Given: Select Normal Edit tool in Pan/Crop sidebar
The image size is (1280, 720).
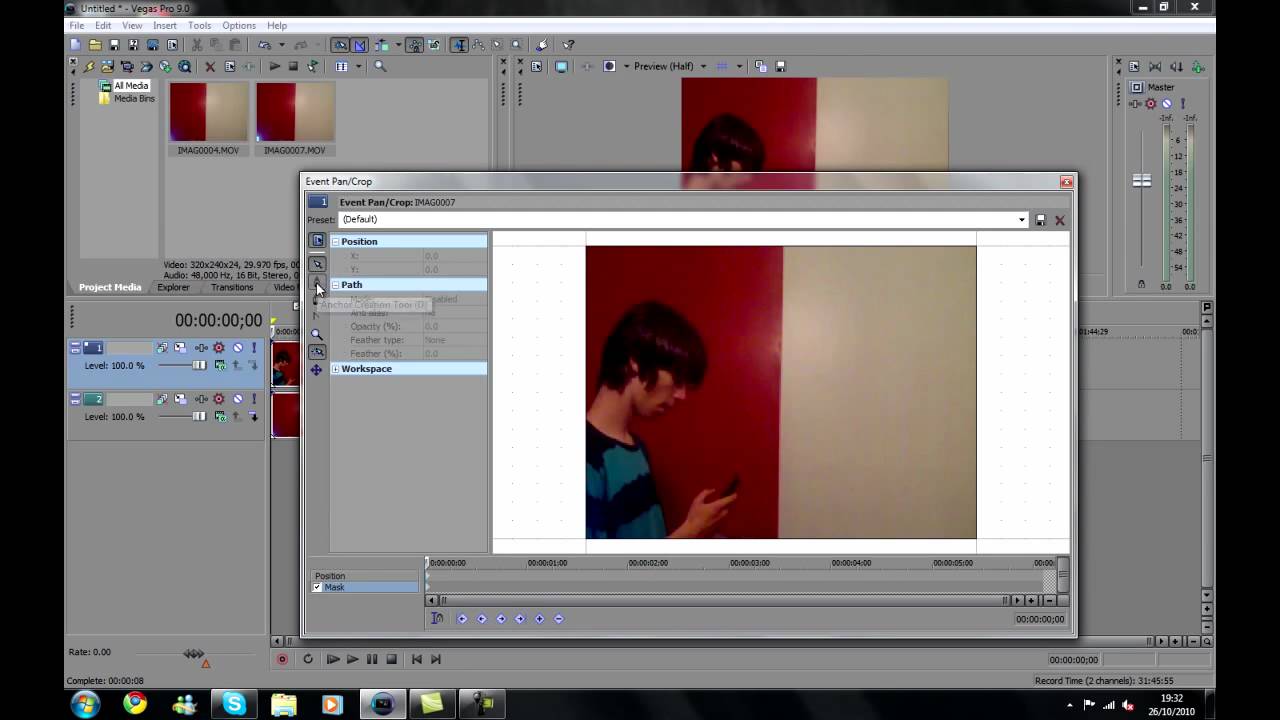Looking at the screenshot, I should click(x=317, y=265).
